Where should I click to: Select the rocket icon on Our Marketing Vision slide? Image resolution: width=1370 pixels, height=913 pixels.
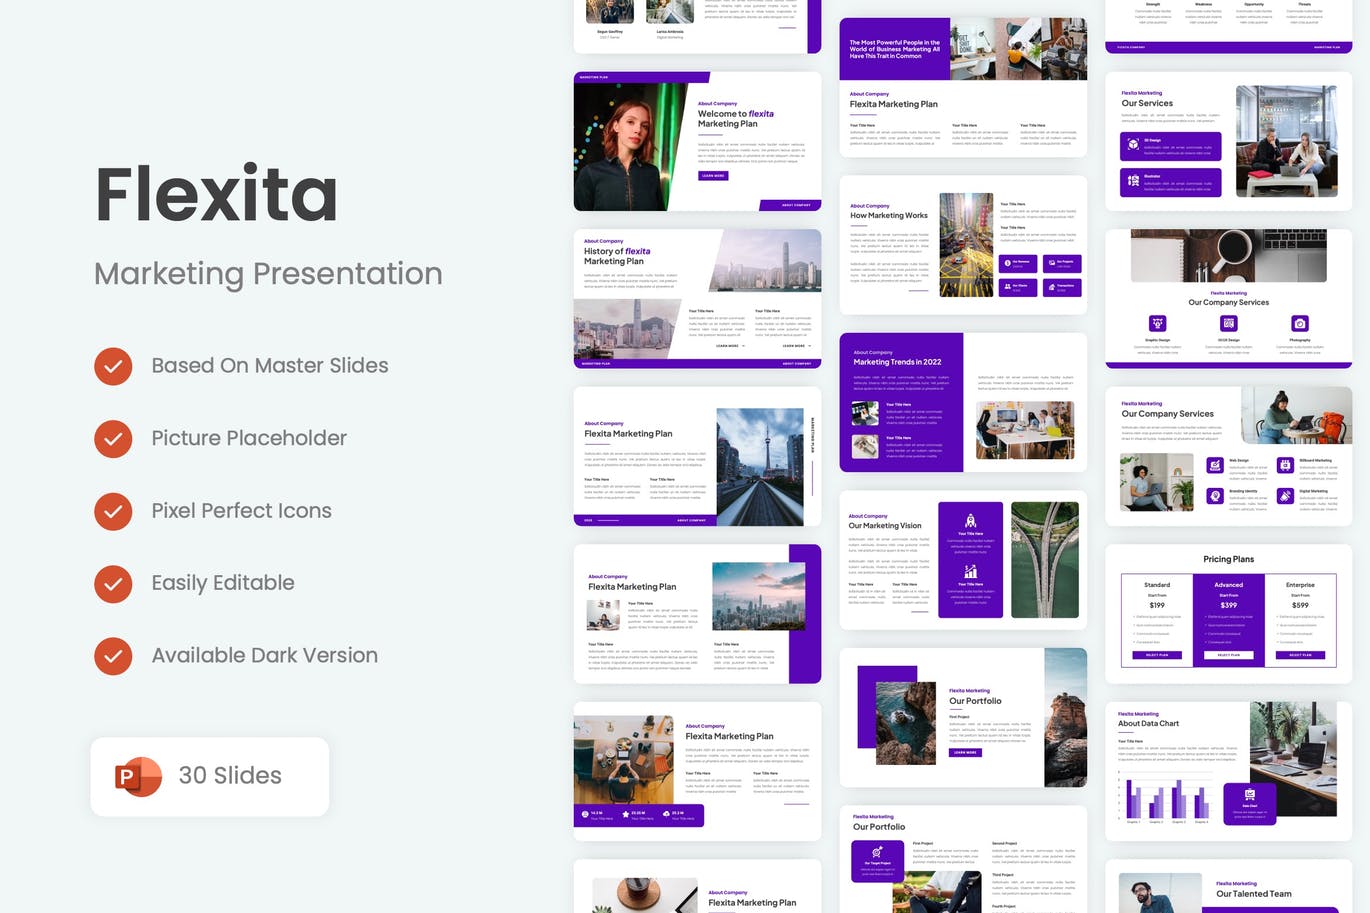(x=970, y=520)
